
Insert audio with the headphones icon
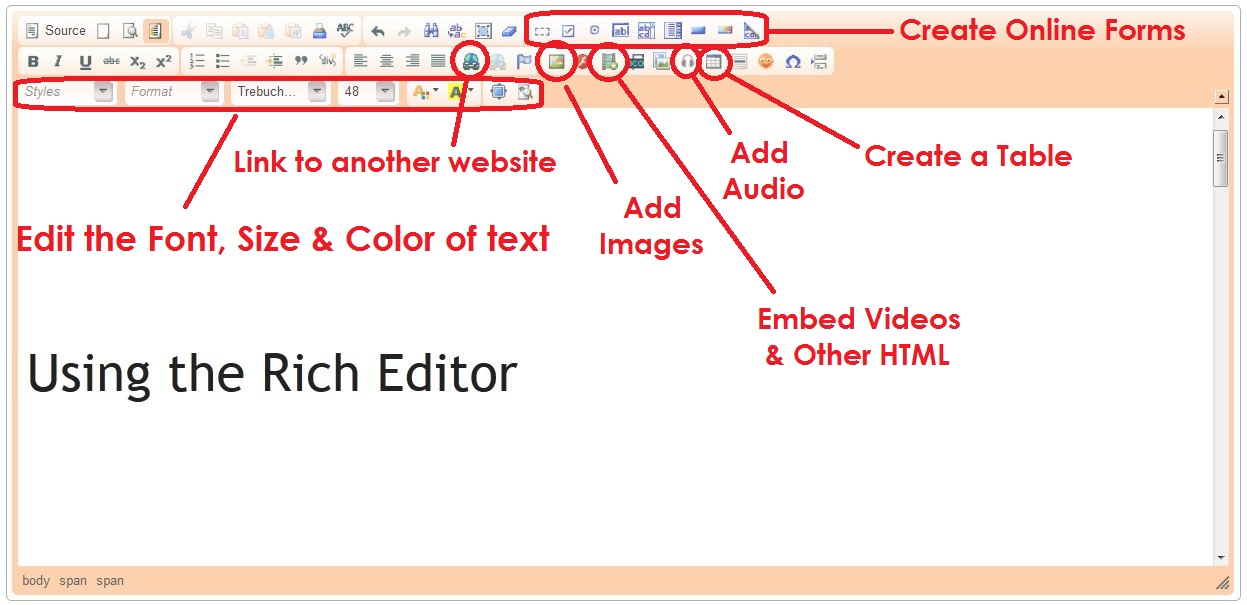click(687, 61)
